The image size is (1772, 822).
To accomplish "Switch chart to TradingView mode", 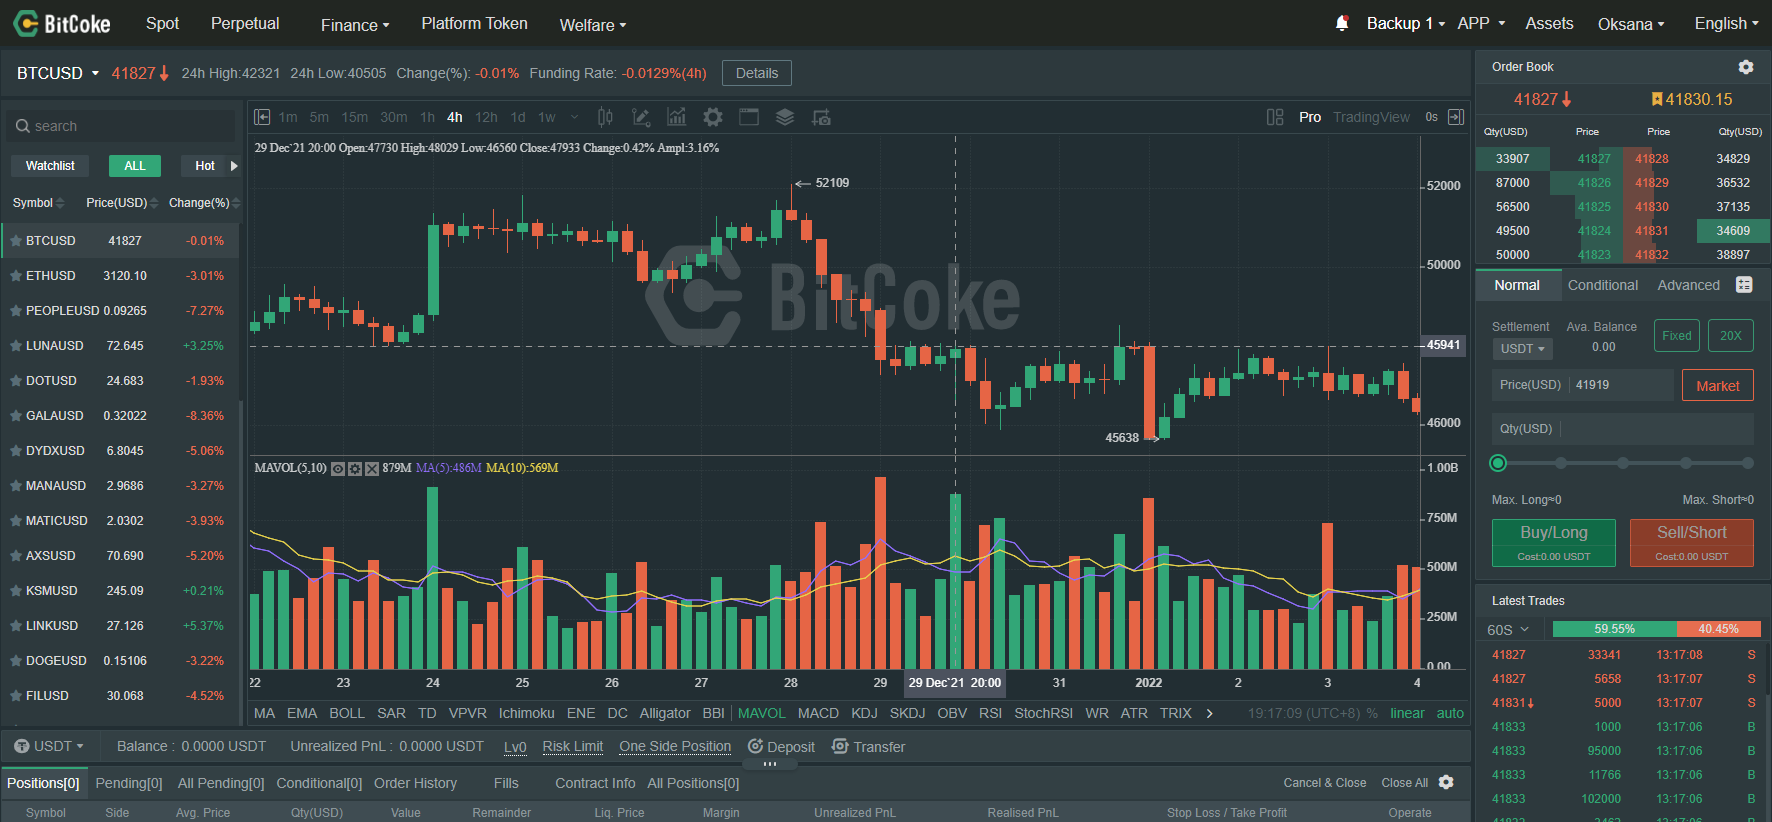I will [1371, 117].
